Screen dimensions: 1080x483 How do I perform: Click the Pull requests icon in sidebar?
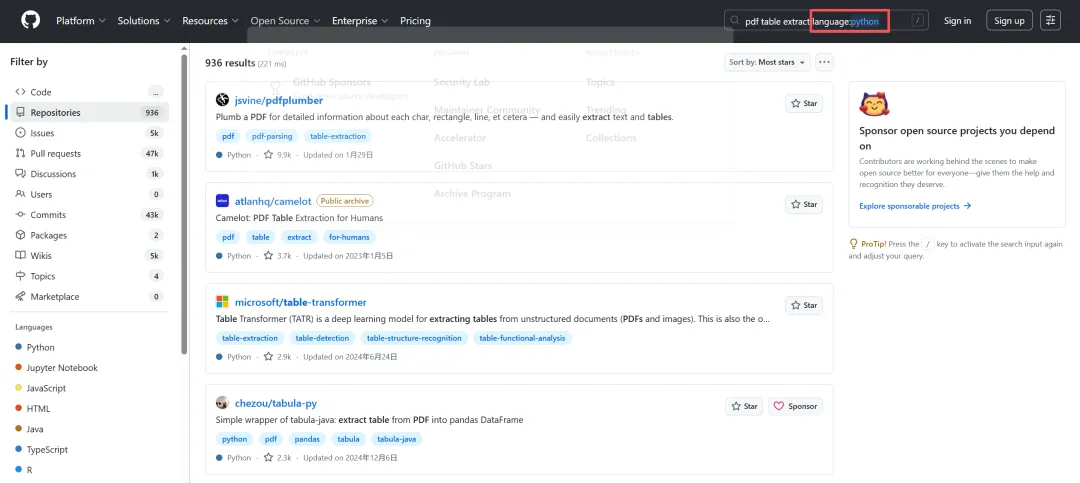coord(21,153)
